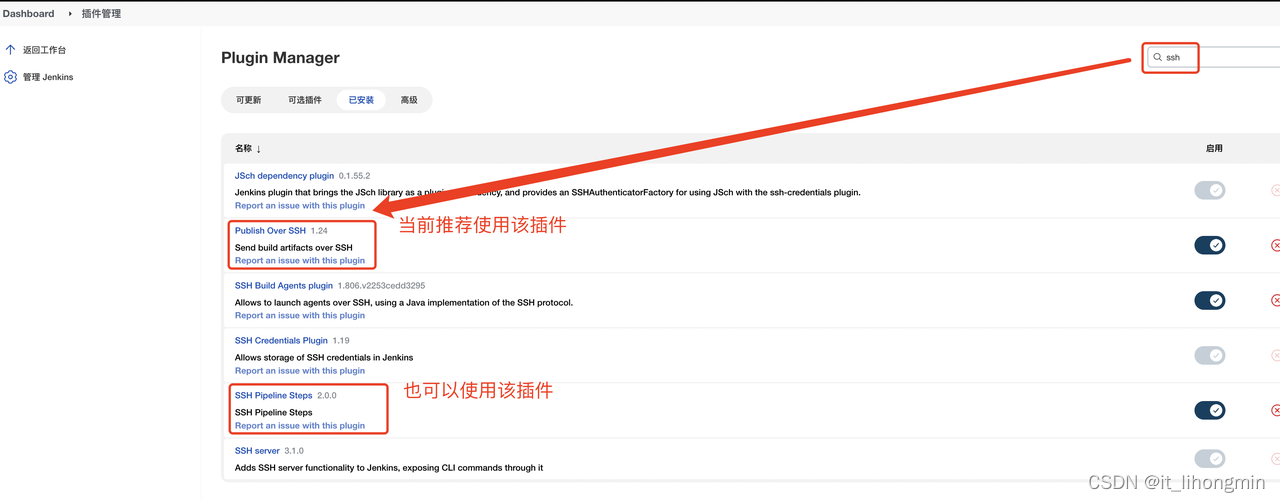Click the up-arrow icon beside 返回工作台

tap(11, 50)
